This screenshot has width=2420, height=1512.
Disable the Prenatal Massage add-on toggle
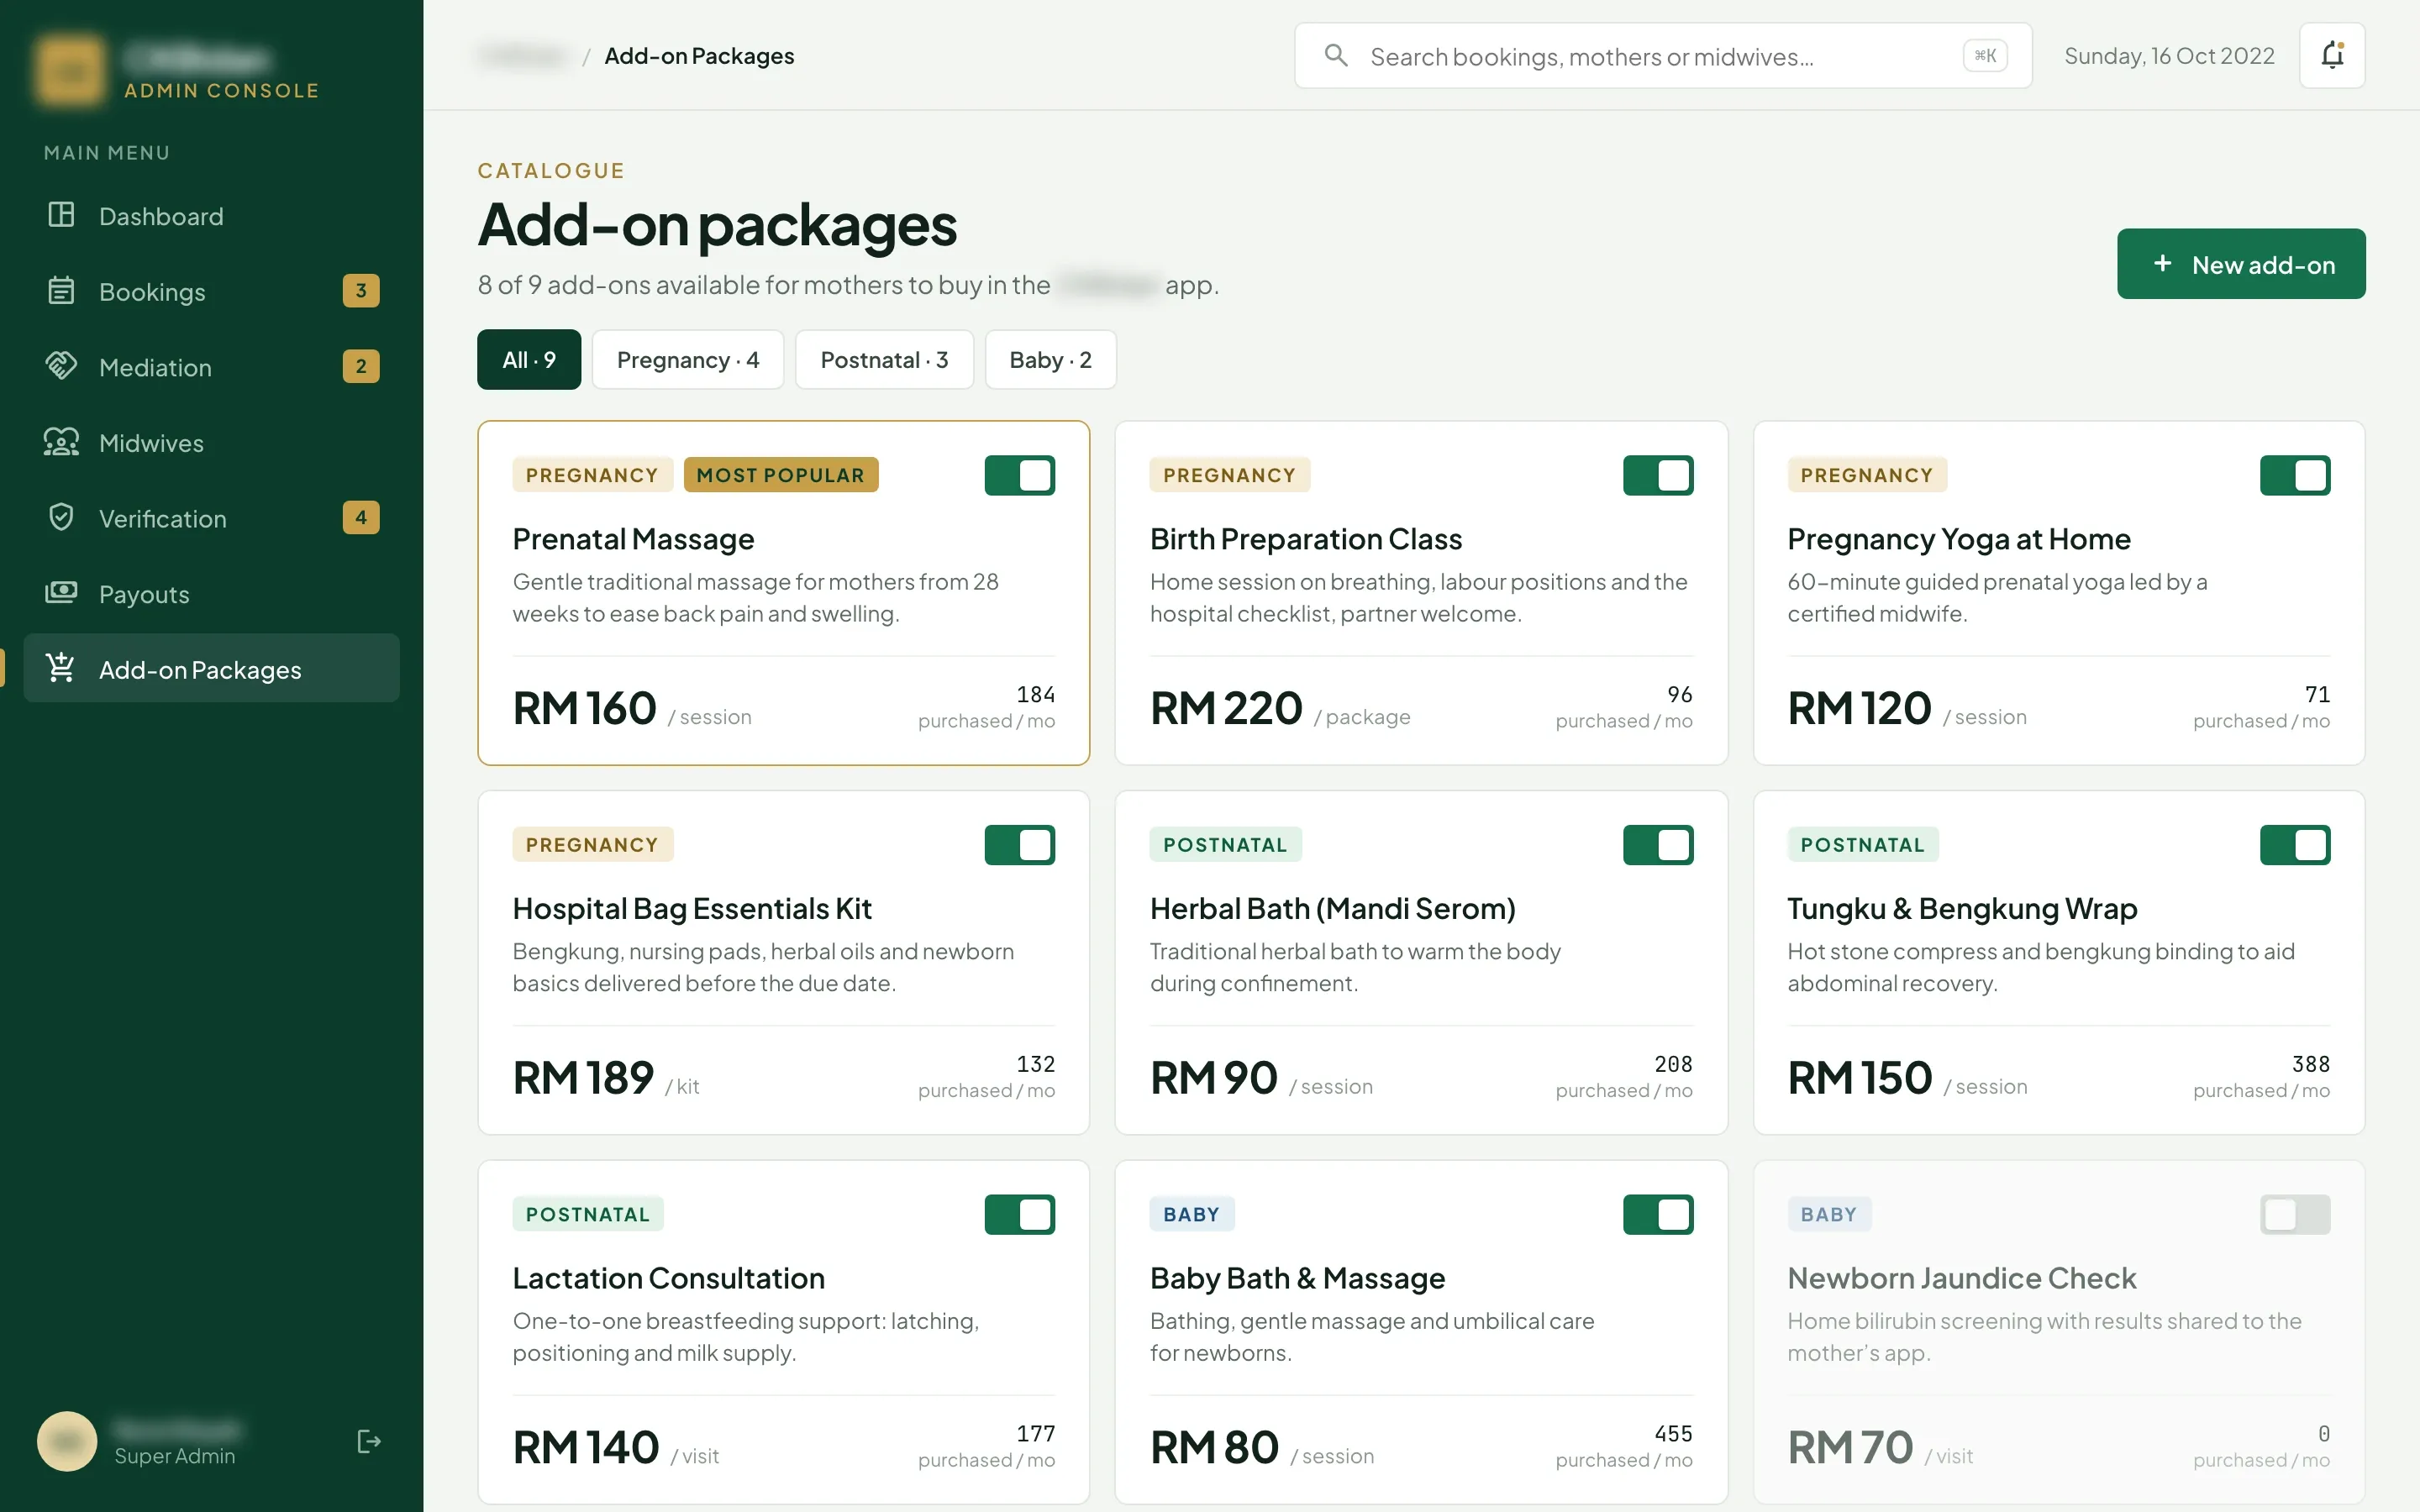tap(1020, 475)
